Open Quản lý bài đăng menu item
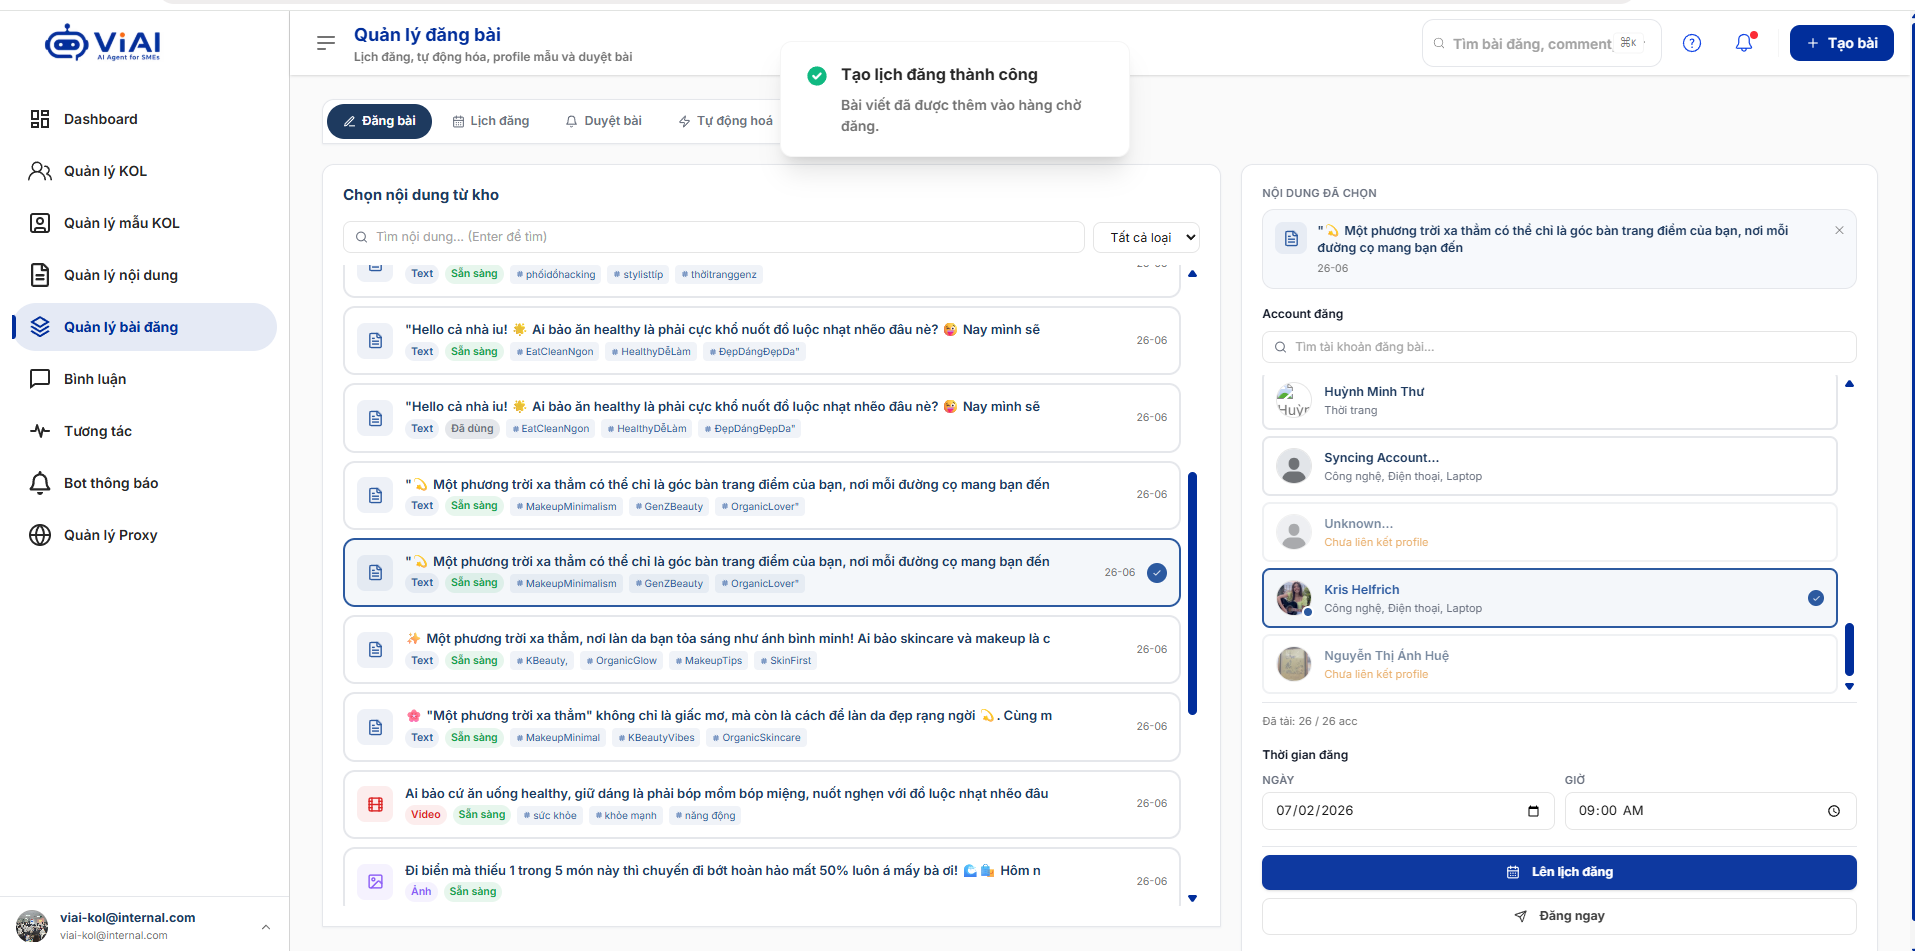 pos(146,327)
